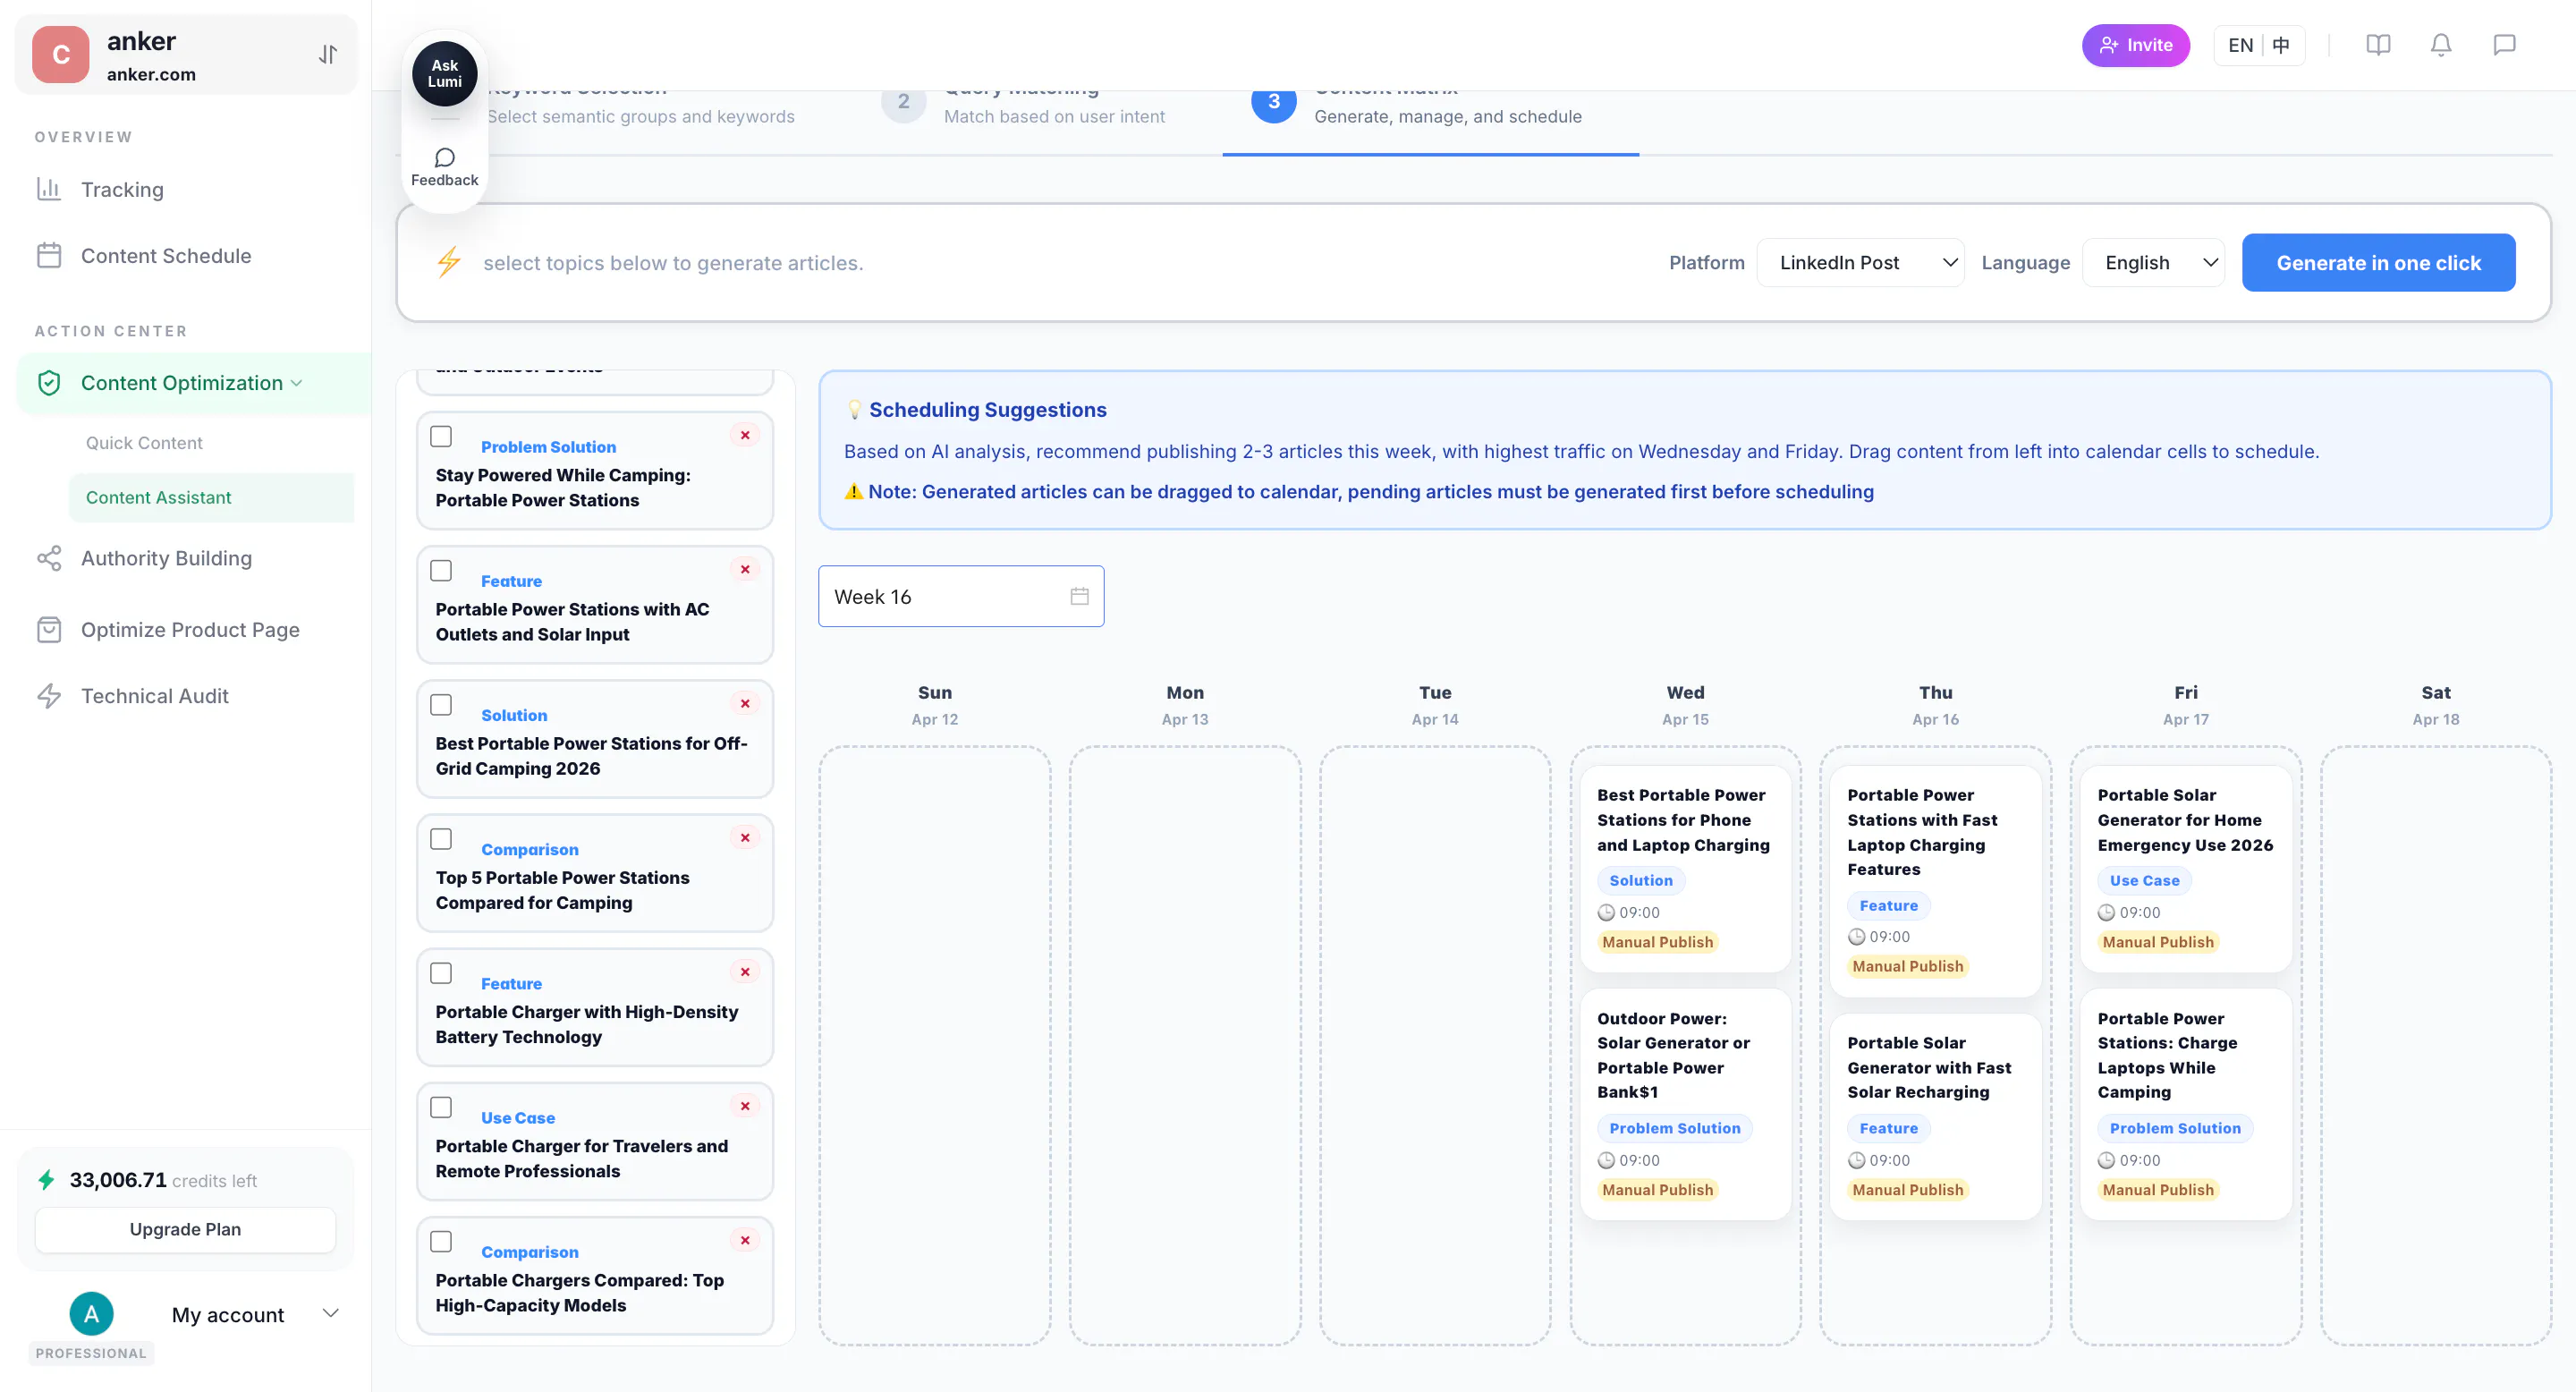Click the workspace switch arrows next to anker
The width and height of the screenshot is (2576, 1392).
coord(328,54)
